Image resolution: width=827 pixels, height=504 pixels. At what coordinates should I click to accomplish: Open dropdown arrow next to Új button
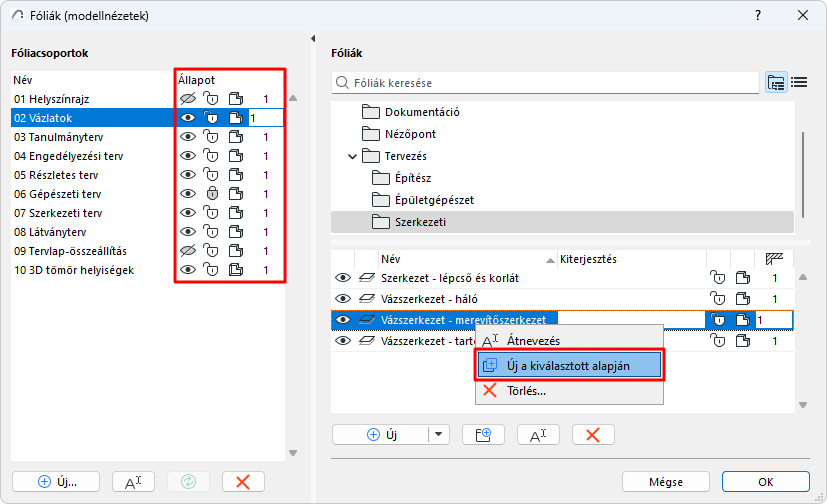(x=440, y=434)
